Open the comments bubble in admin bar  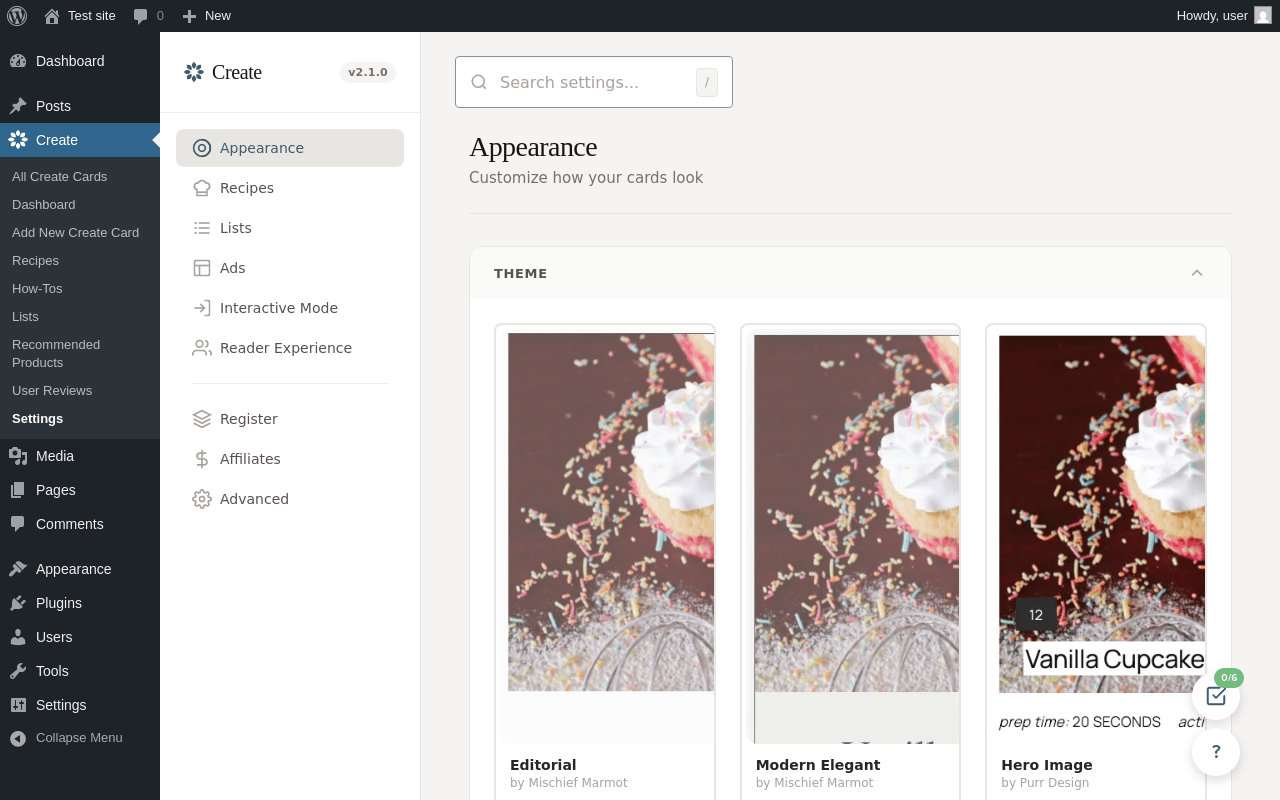point(147,15)
